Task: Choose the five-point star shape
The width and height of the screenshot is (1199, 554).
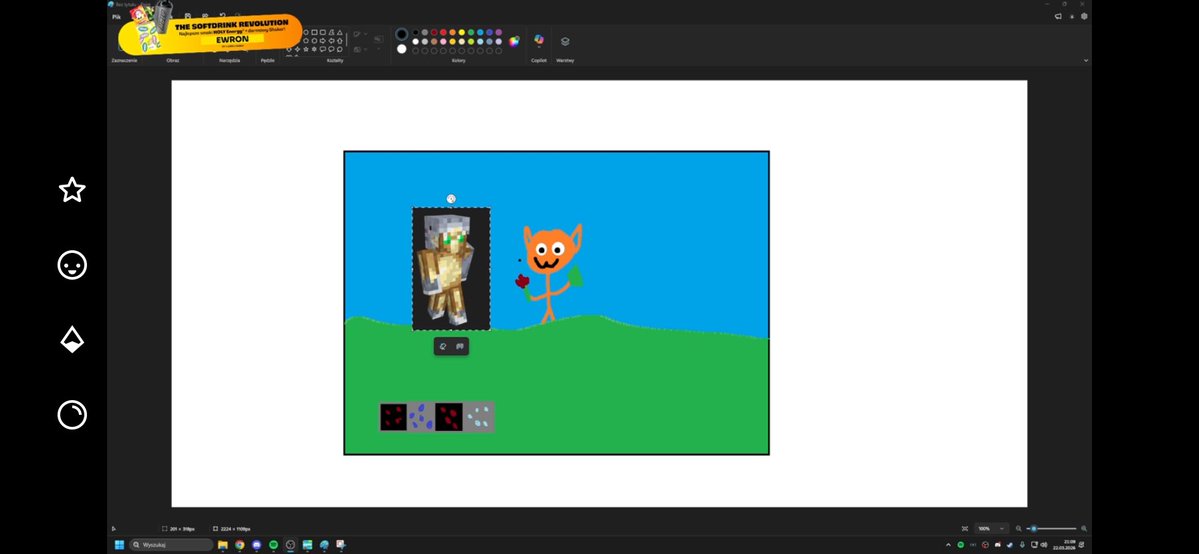Action: 306,49
